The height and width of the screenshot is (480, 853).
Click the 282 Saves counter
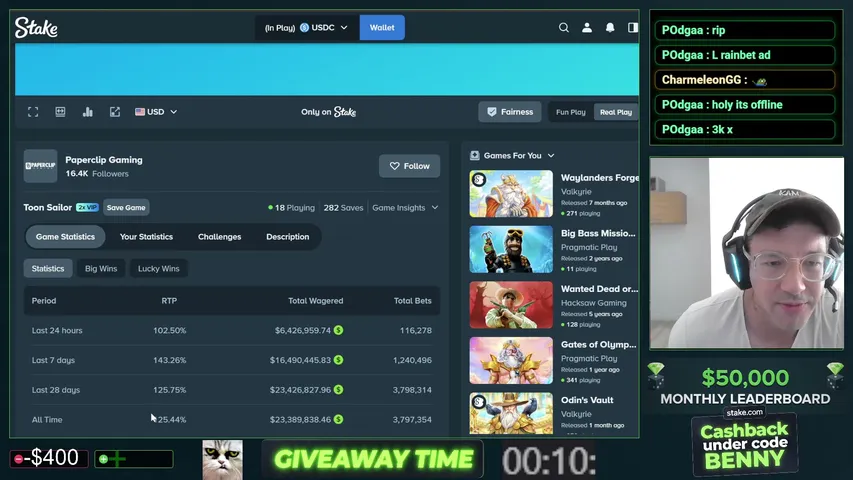[343, 208]
